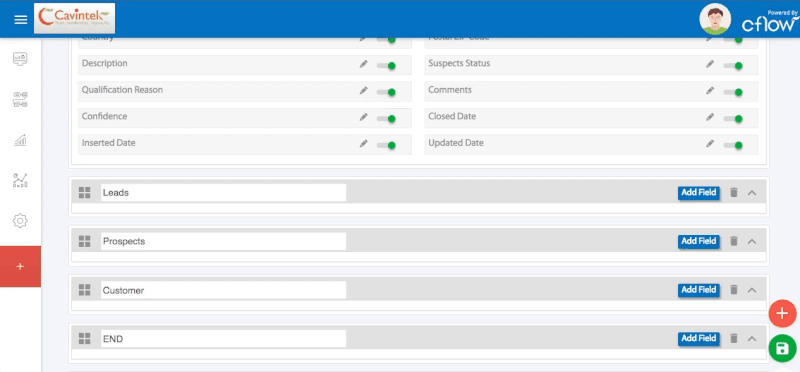Viewport: 800px width, 372px height.
Task: Click the END section name input
Action: click(x=223, y=338)
